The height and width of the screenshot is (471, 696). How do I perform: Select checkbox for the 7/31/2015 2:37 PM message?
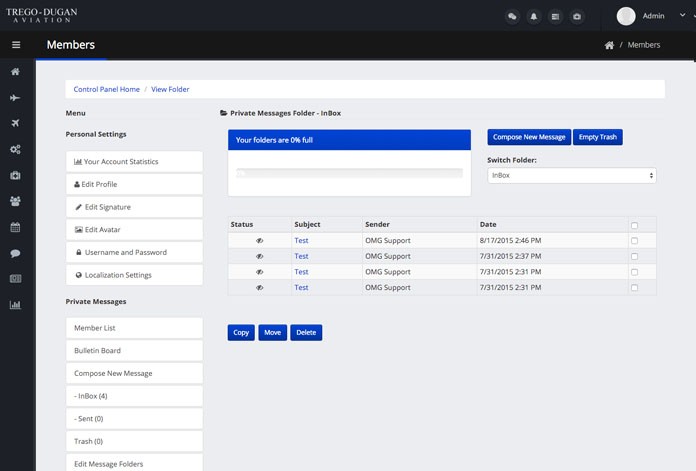point(634,256)
